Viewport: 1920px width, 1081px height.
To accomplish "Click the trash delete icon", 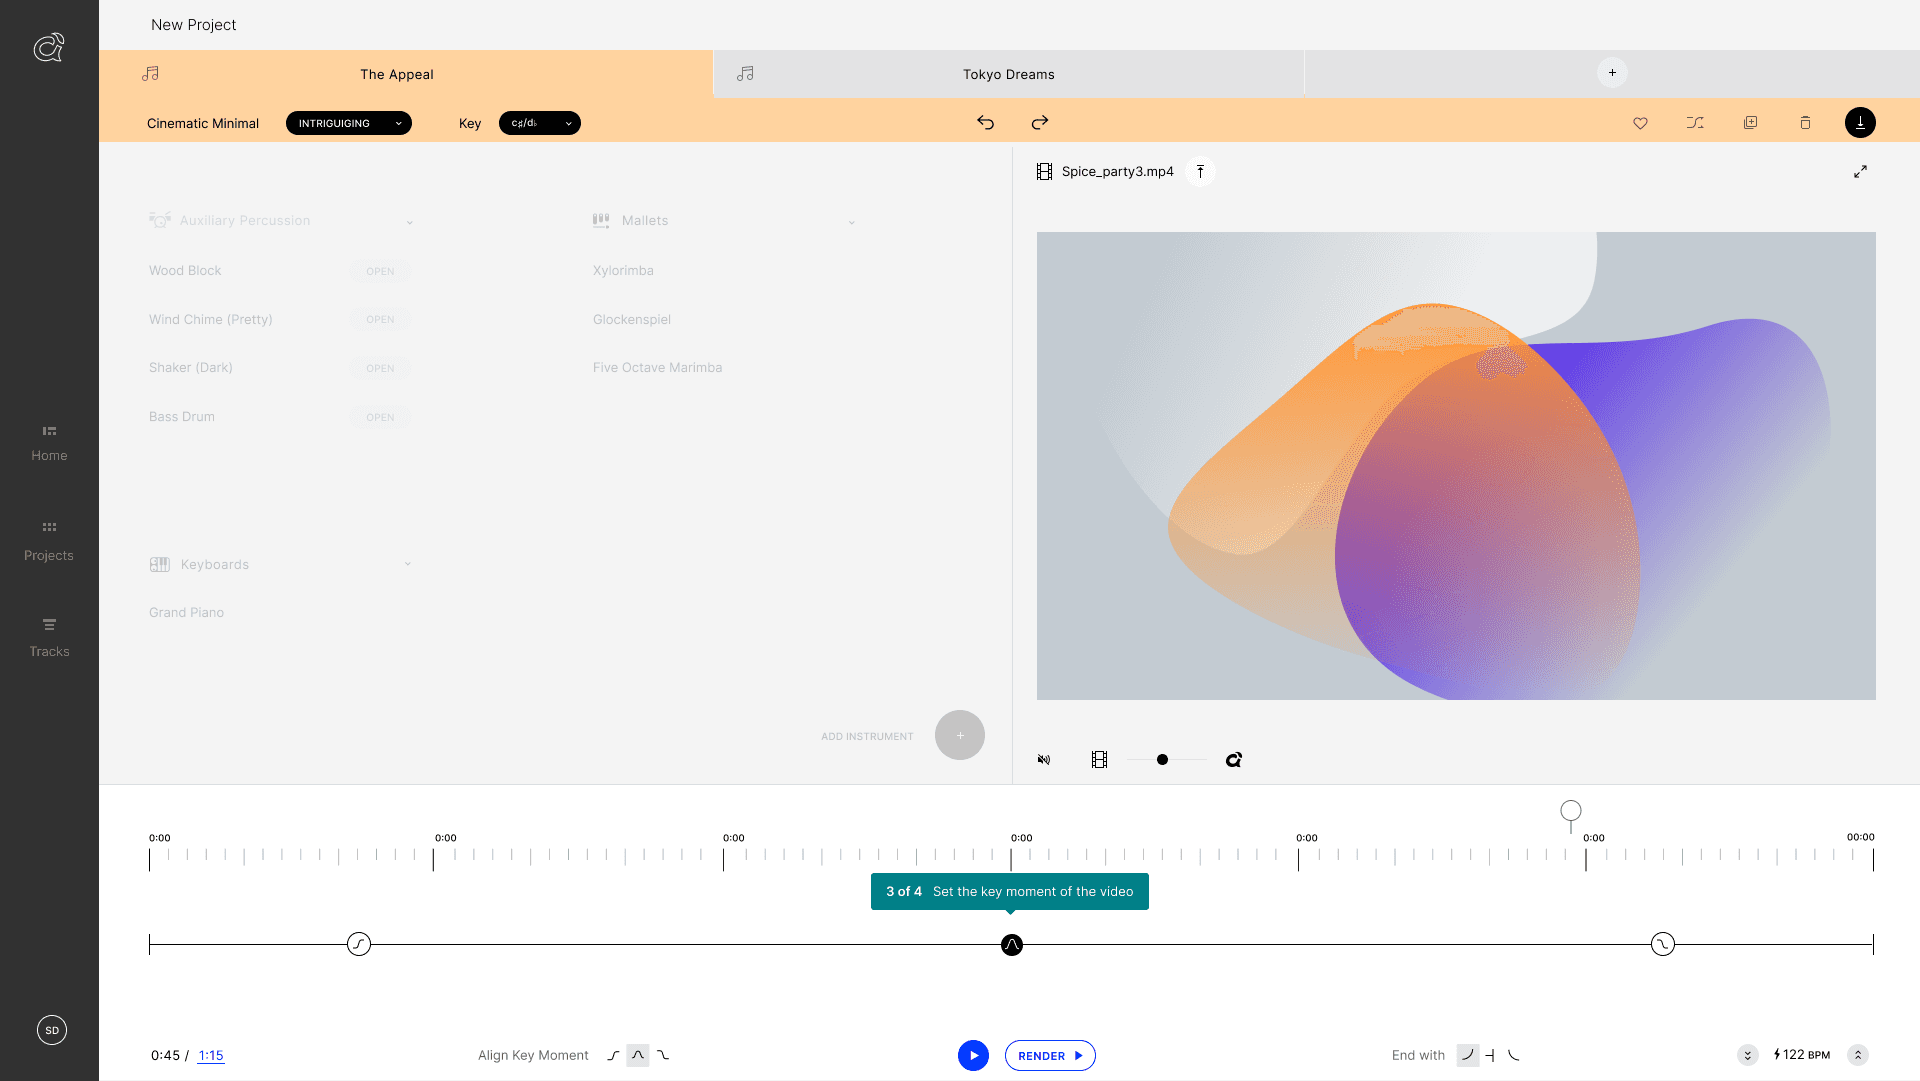I will point(1805,123).
